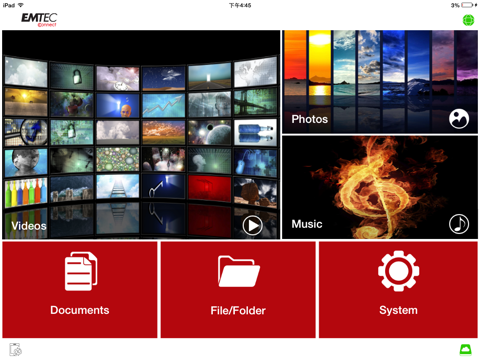Tap the System gear icon
Screen dimensions: 480x360
pyautogui.click(x=398, y=271)
